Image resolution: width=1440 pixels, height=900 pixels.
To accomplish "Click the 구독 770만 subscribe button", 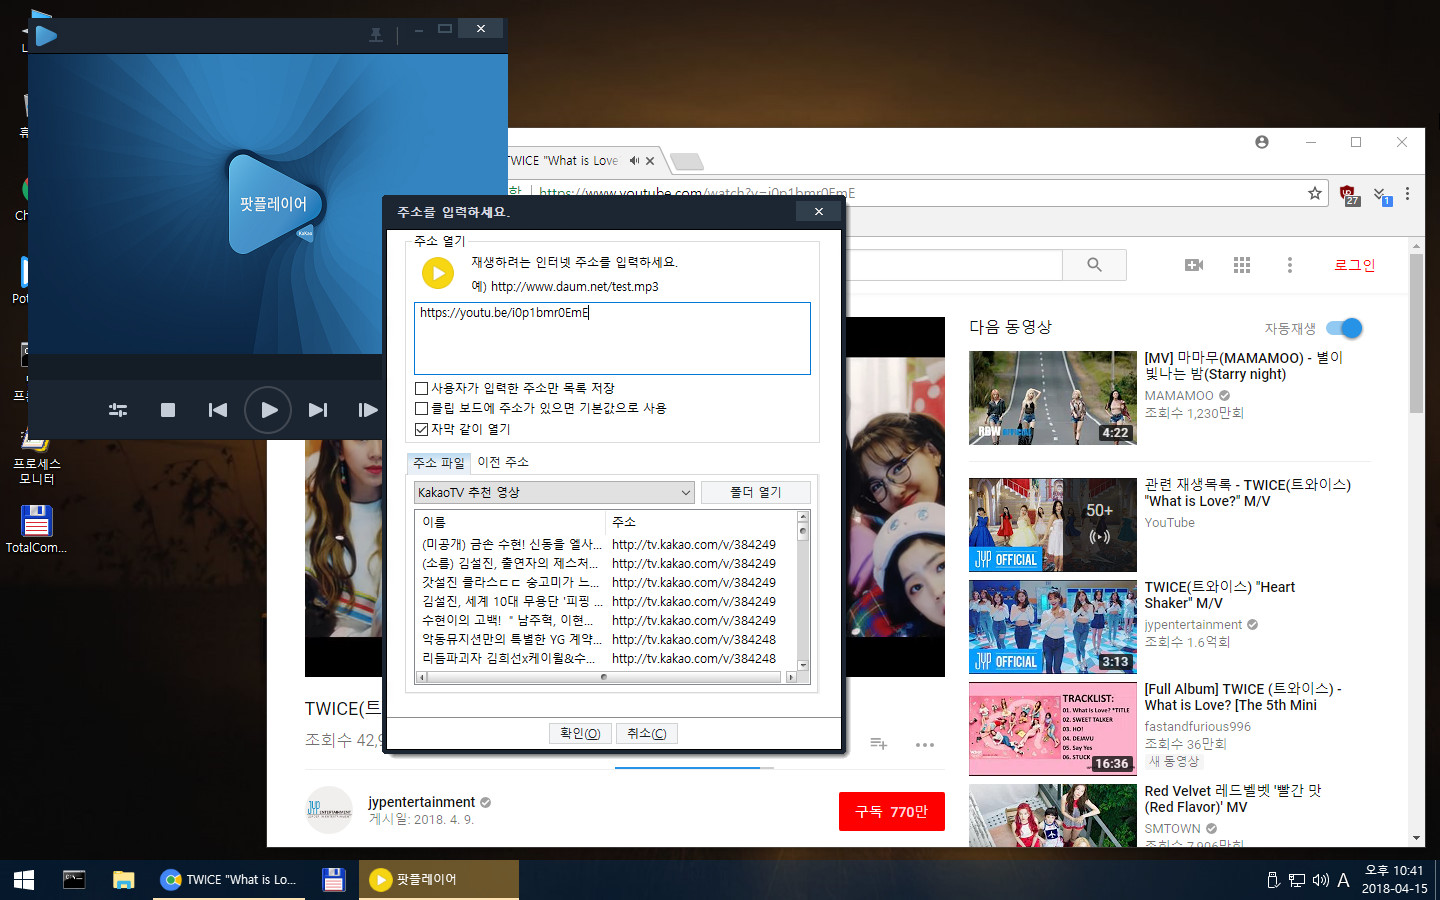I will [x=892, y=812].
